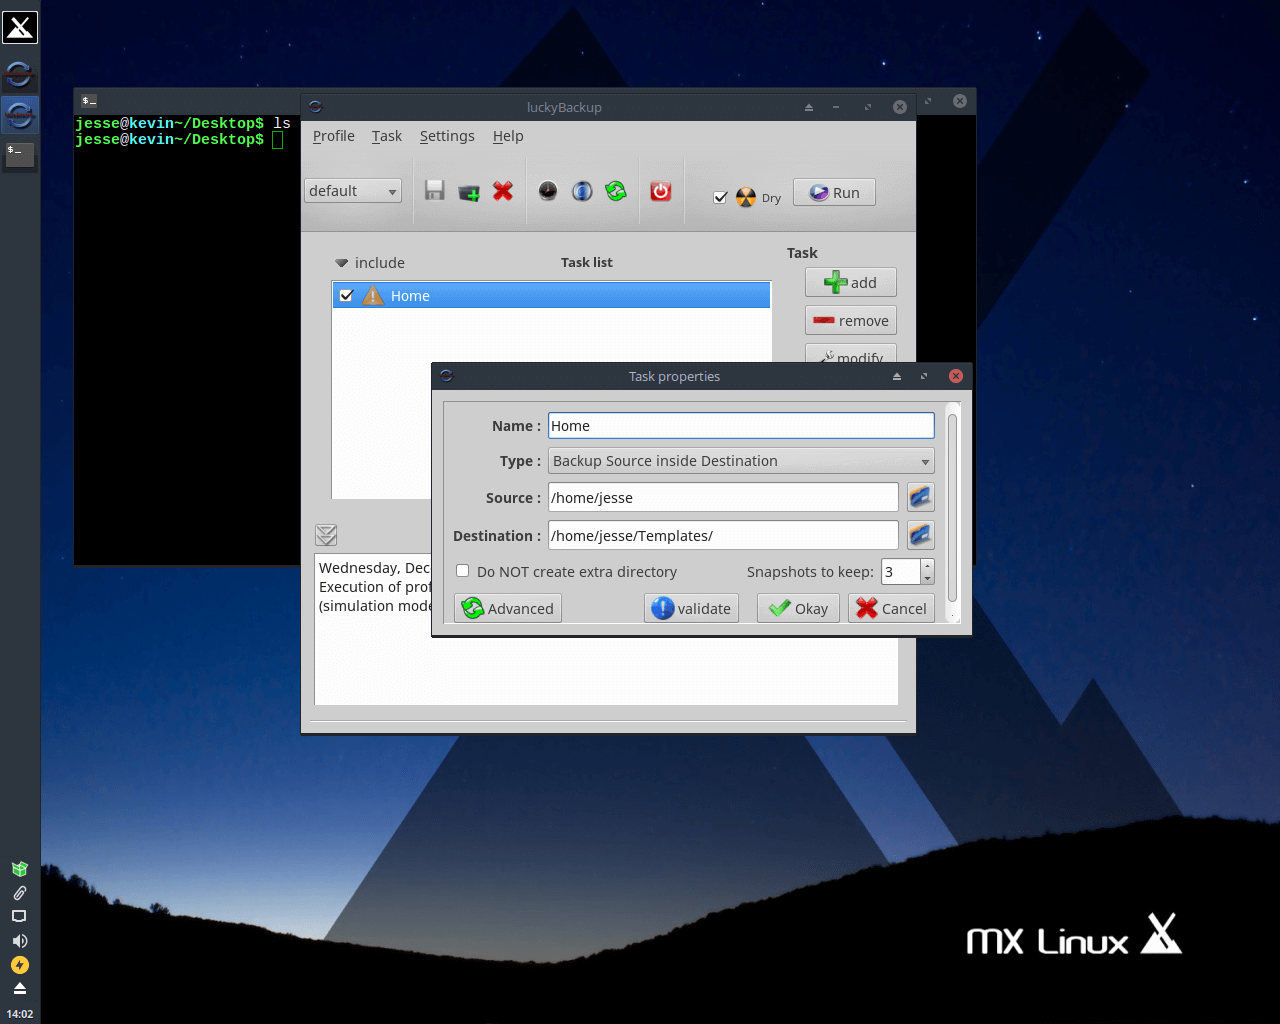Image resolution: width=1280 pixels, height=1024 pixels.
Task: Collapse the include expander arrow
Action: [342, 263]
